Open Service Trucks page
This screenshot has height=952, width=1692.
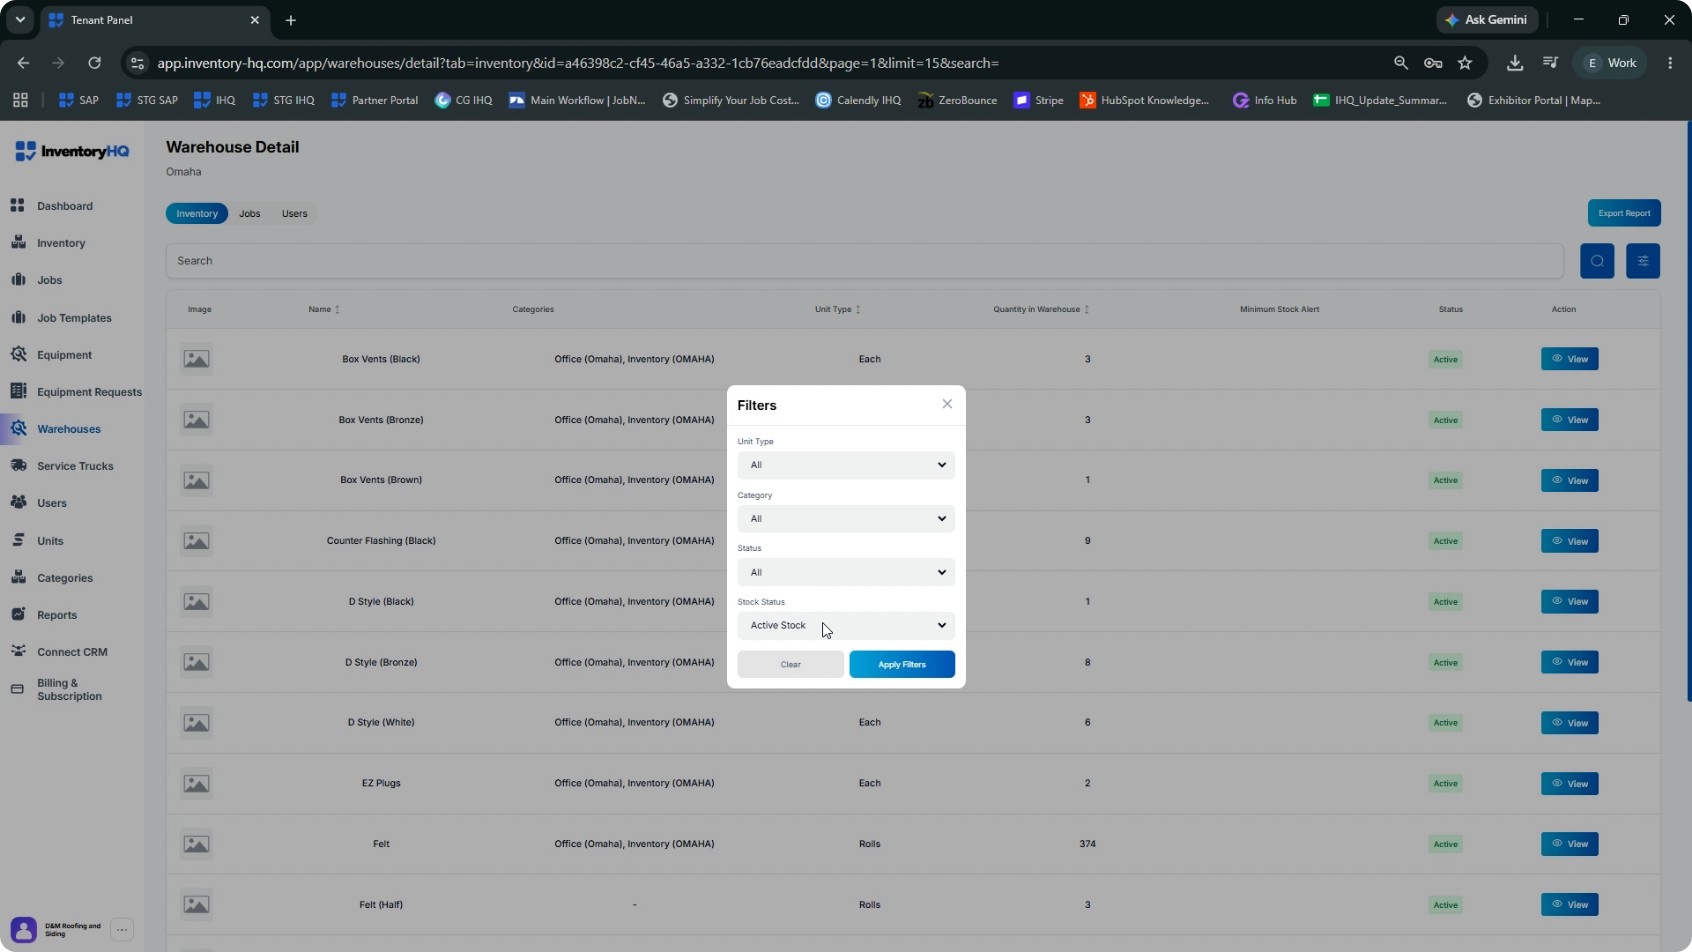click(x=75, y=466)
